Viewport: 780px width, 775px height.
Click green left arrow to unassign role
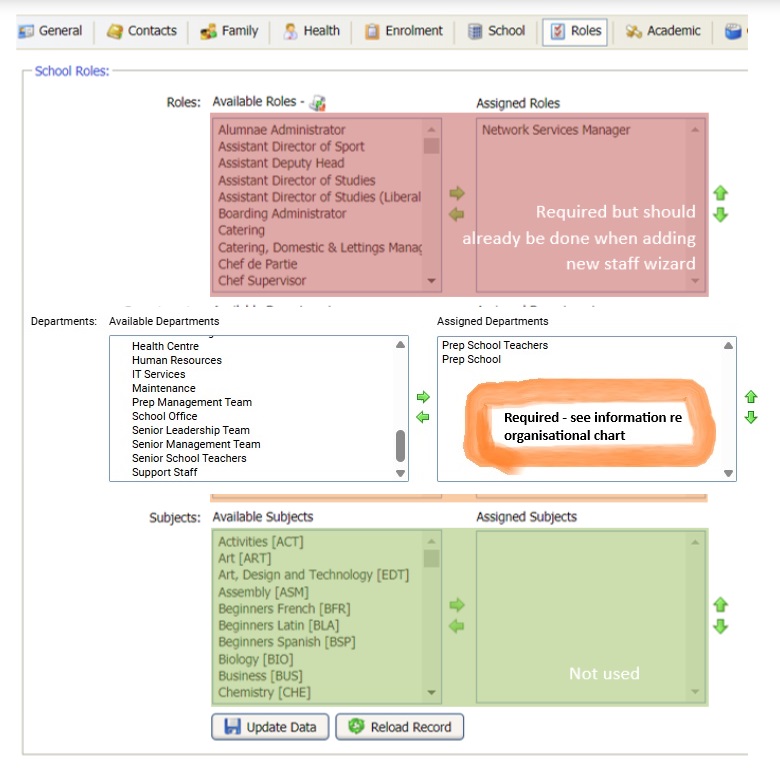(x=456, y=214)
